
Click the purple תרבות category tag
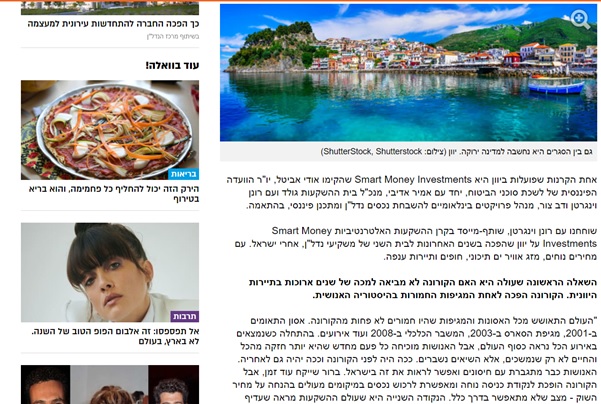185,316
